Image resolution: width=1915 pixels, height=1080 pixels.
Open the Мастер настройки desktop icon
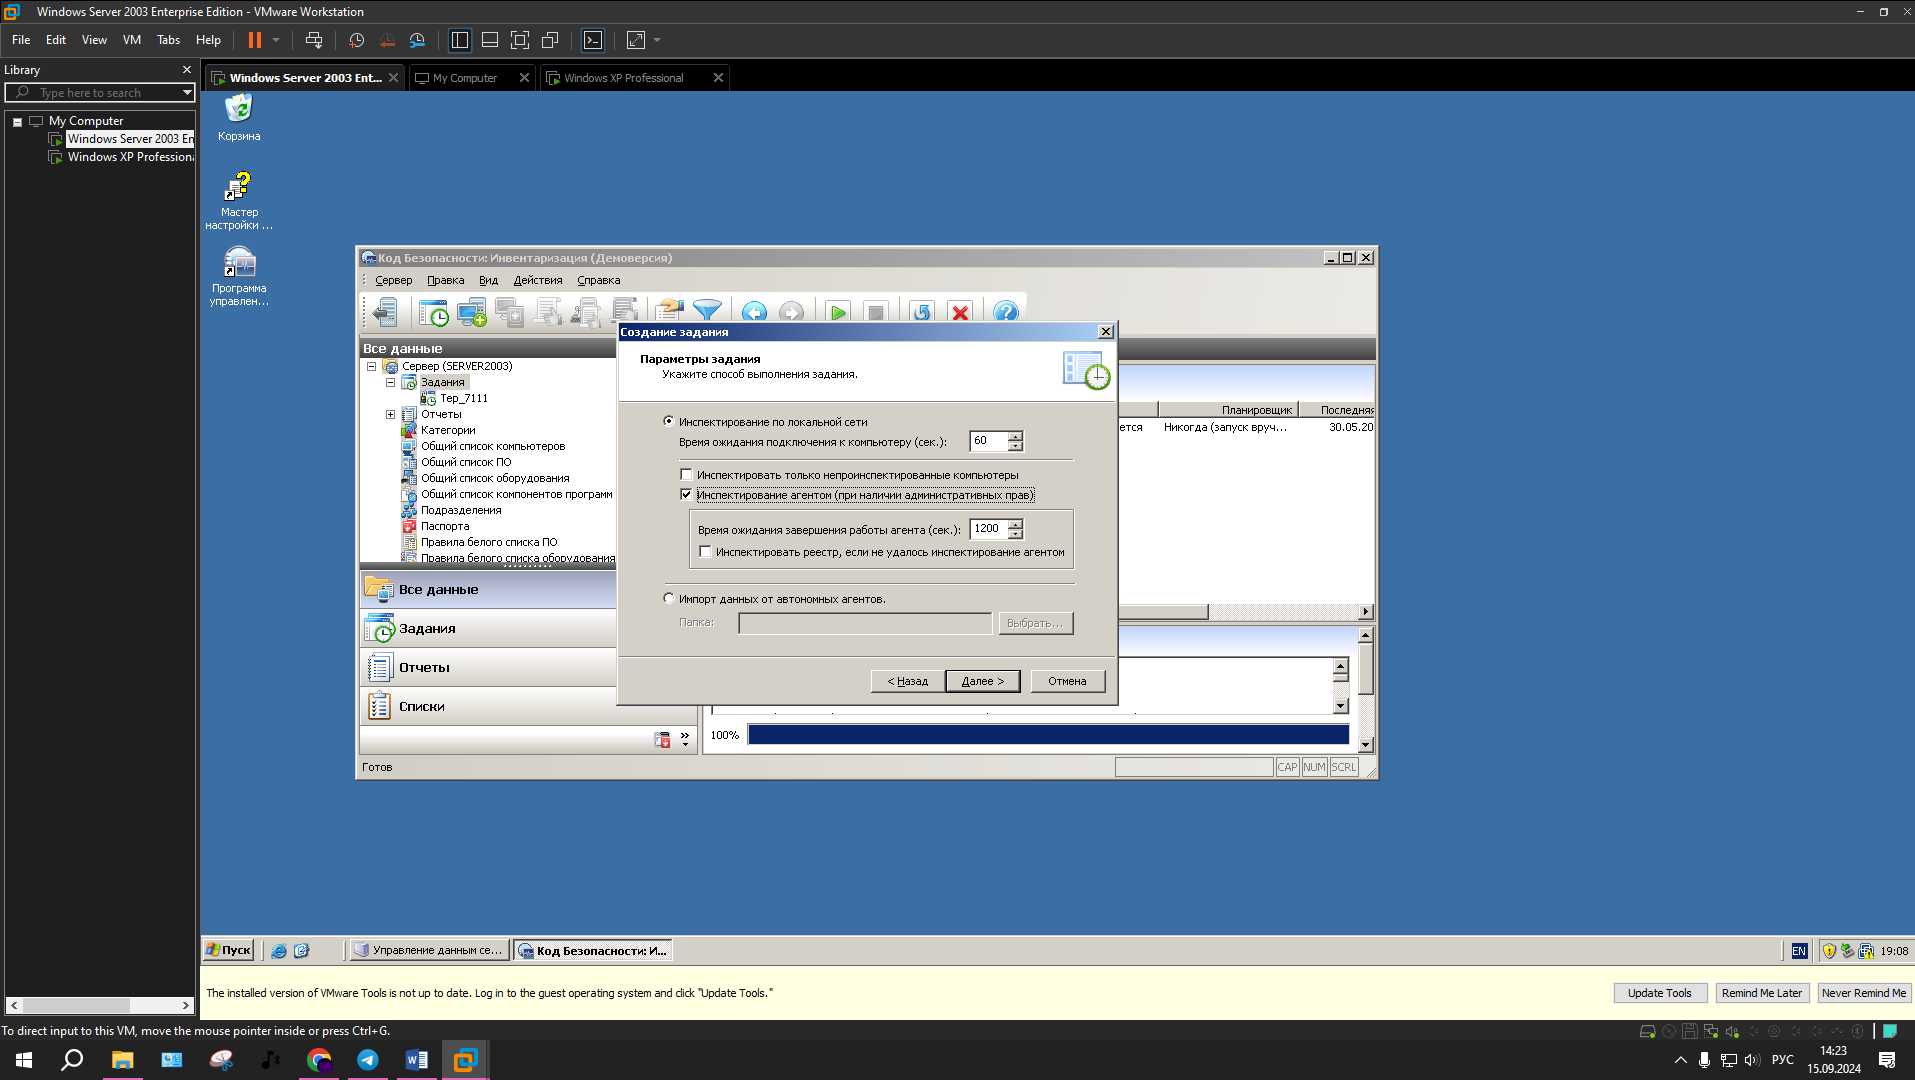point(239,201)
